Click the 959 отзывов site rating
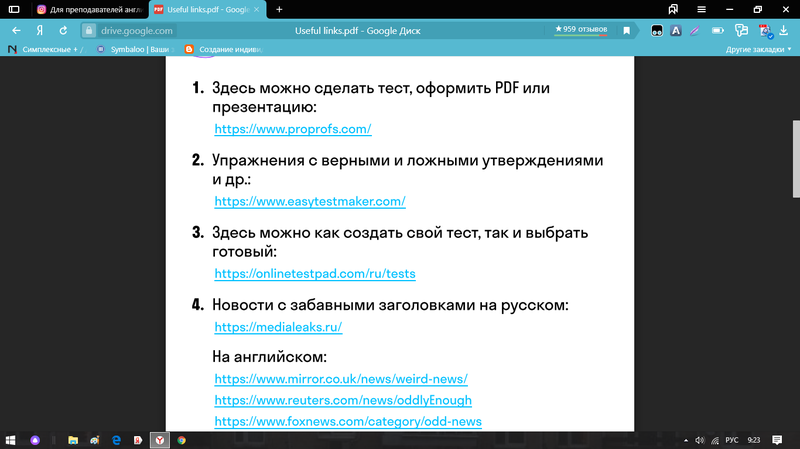Screen dimensions: 800x449 (x=582, y=30)
